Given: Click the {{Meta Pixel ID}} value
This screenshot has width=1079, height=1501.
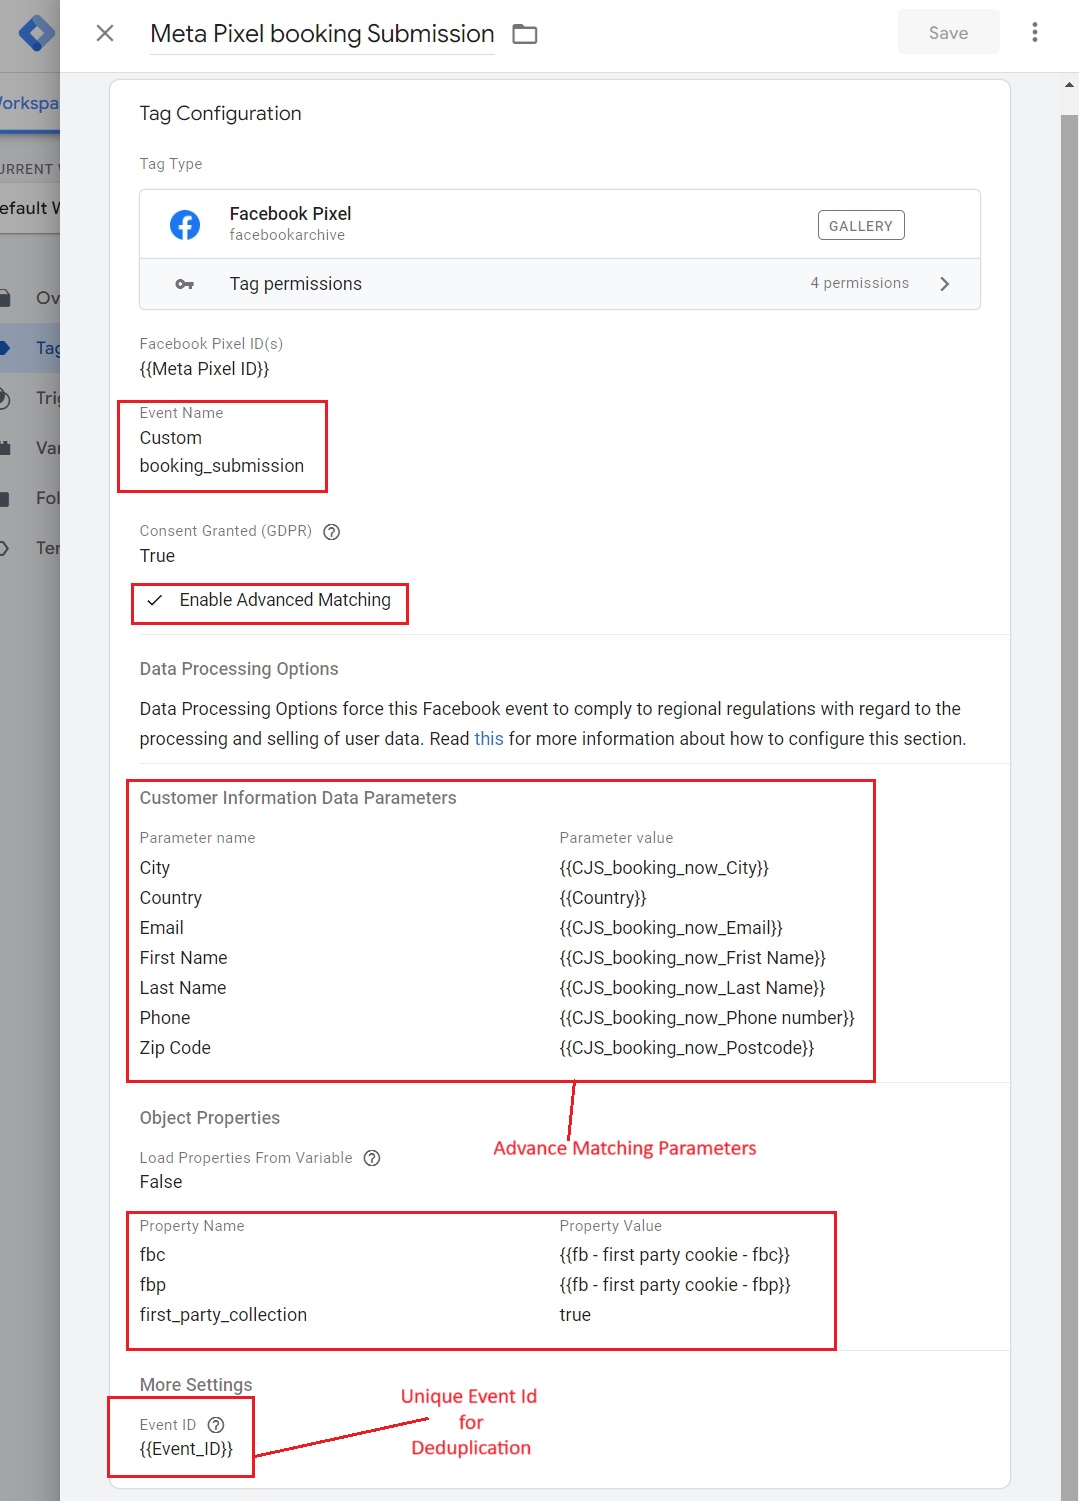Looking at the screenshot, I should click(204, 369).
